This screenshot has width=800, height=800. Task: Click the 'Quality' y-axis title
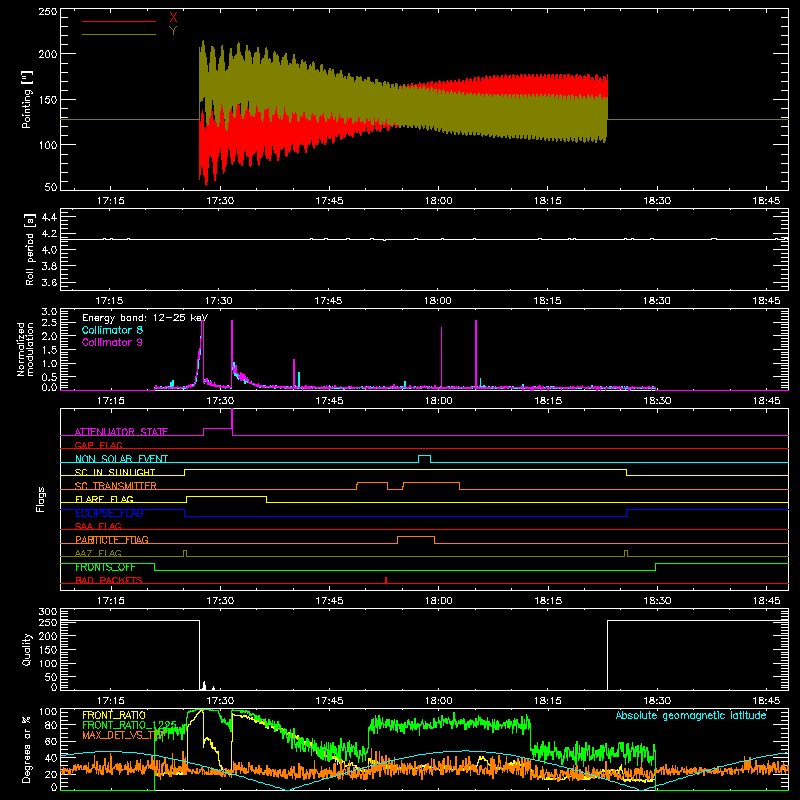pos(27,649)
